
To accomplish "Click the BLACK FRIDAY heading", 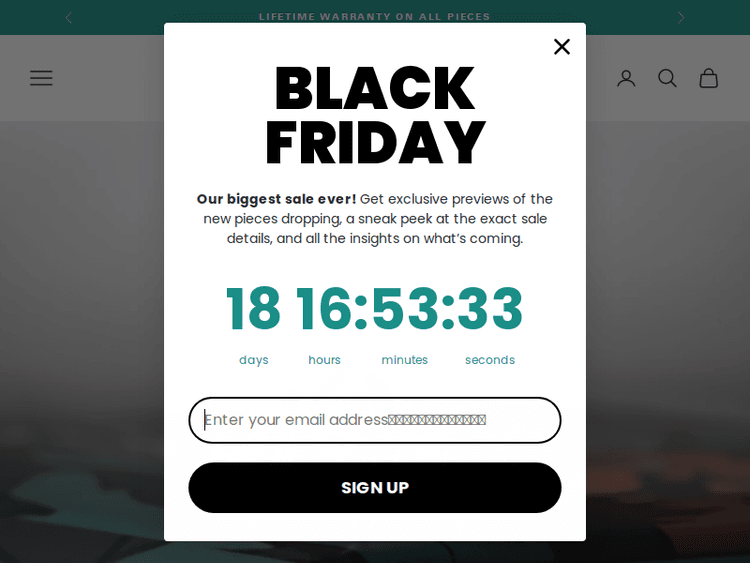I will coord(375,116).
